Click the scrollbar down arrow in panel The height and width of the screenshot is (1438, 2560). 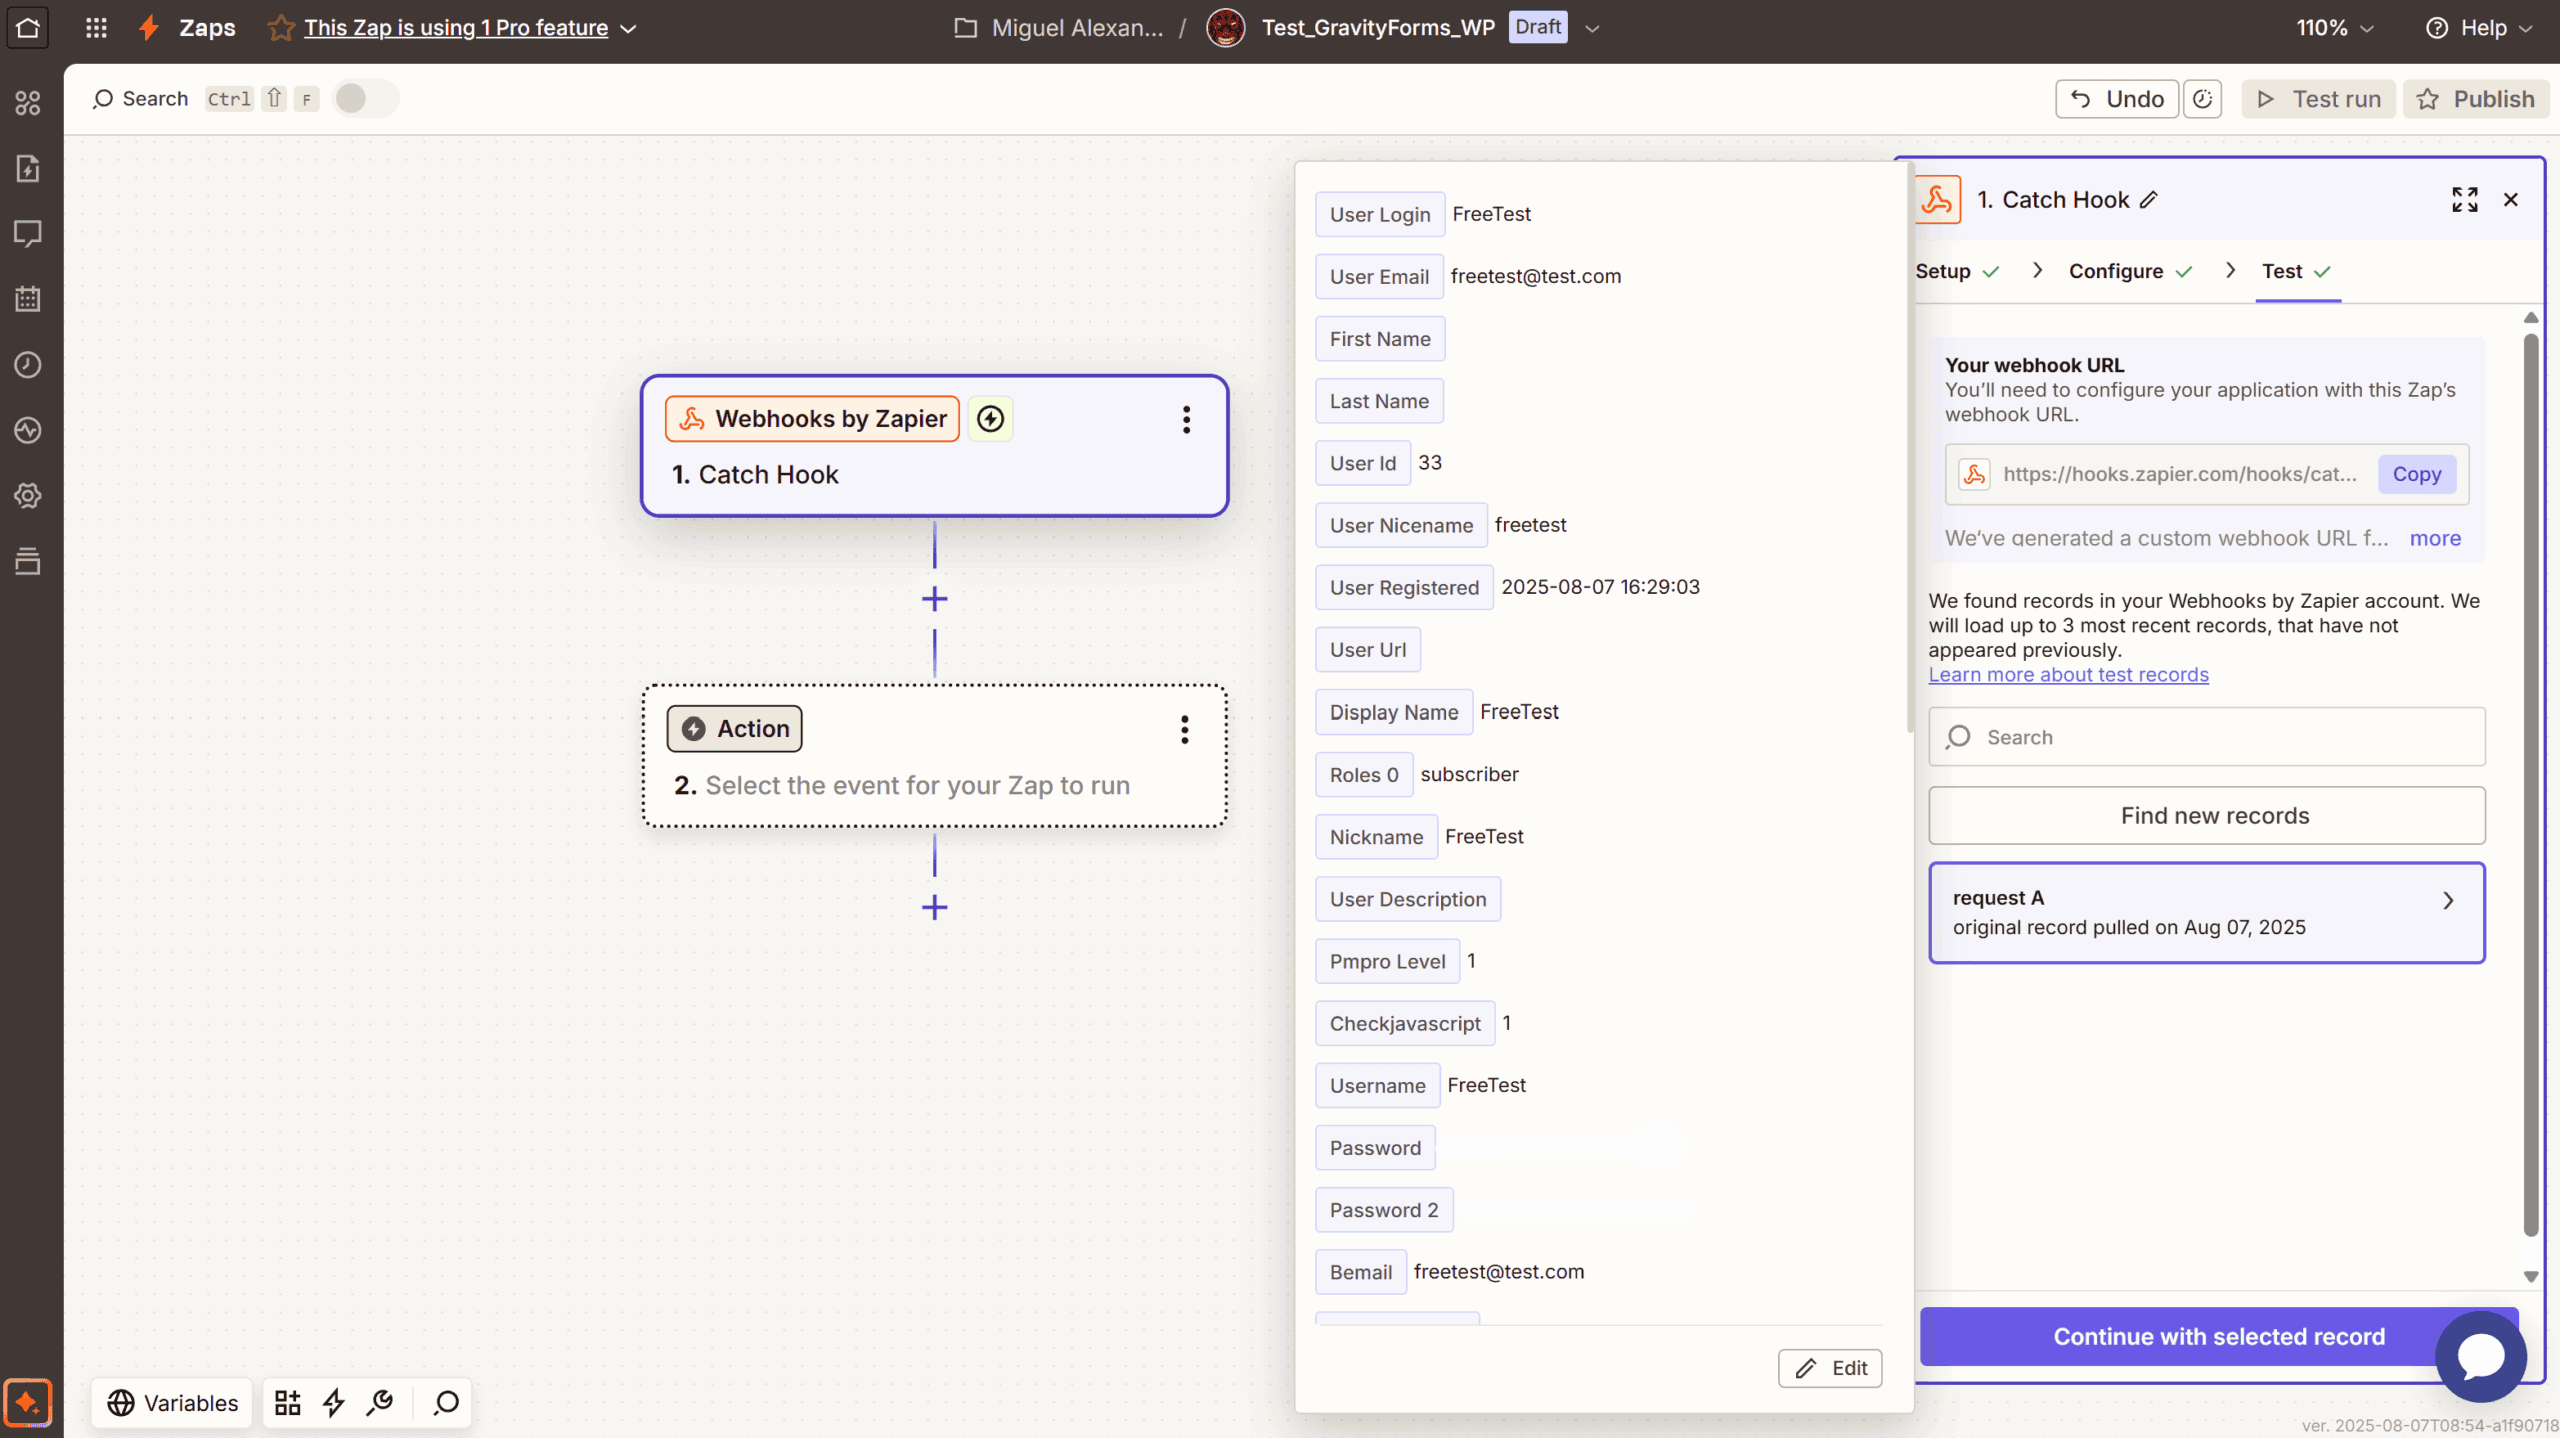(2531, 1277)
